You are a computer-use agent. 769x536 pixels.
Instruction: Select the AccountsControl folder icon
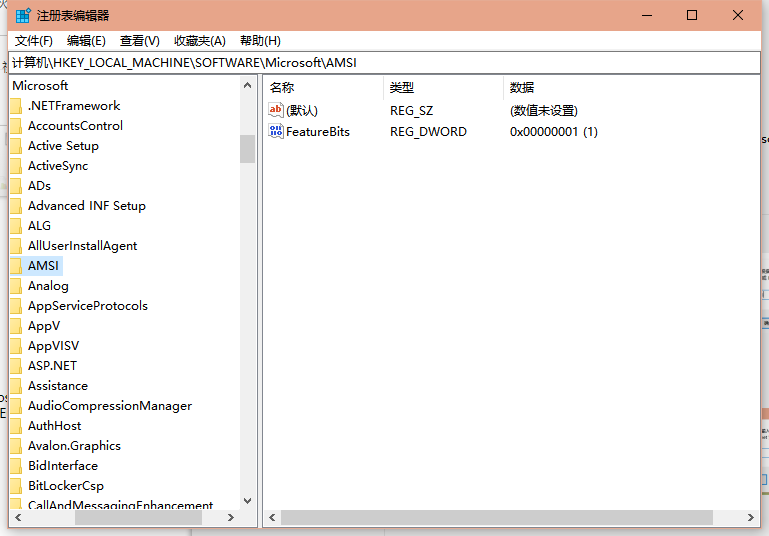point(16,126)
